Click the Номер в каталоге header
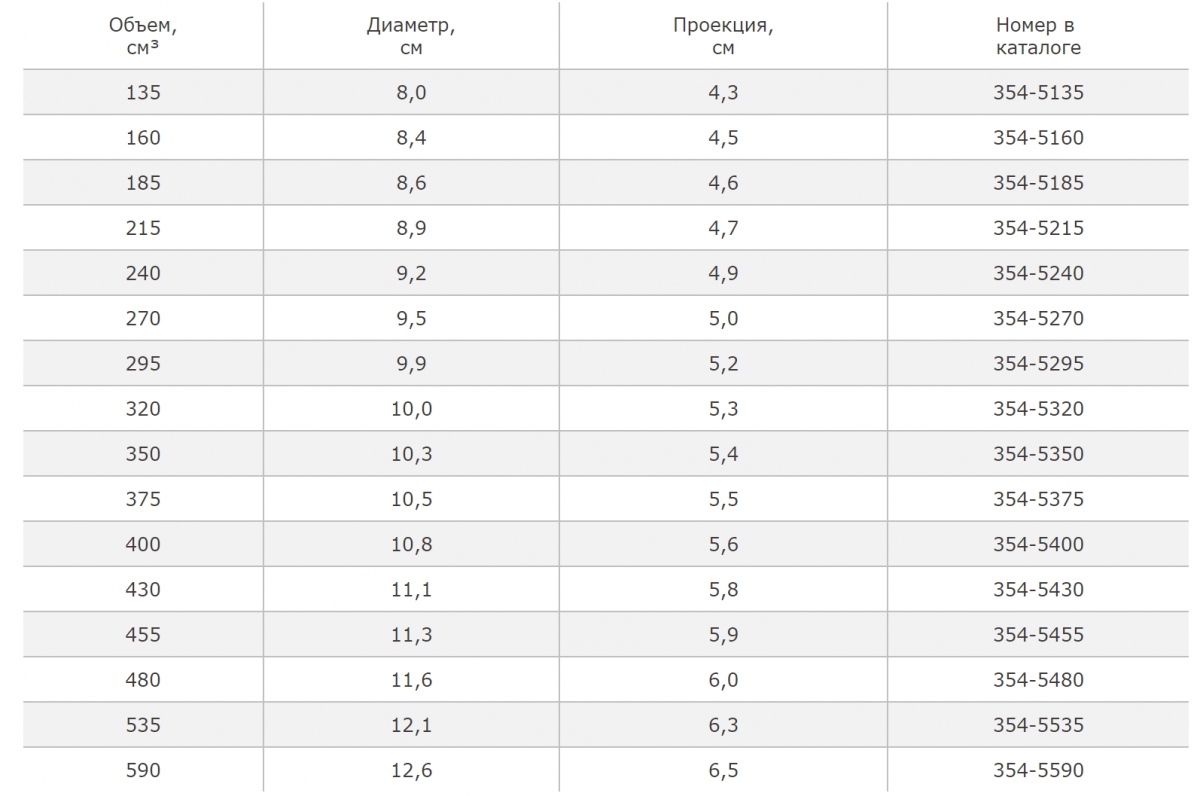 click(1038, 37)
